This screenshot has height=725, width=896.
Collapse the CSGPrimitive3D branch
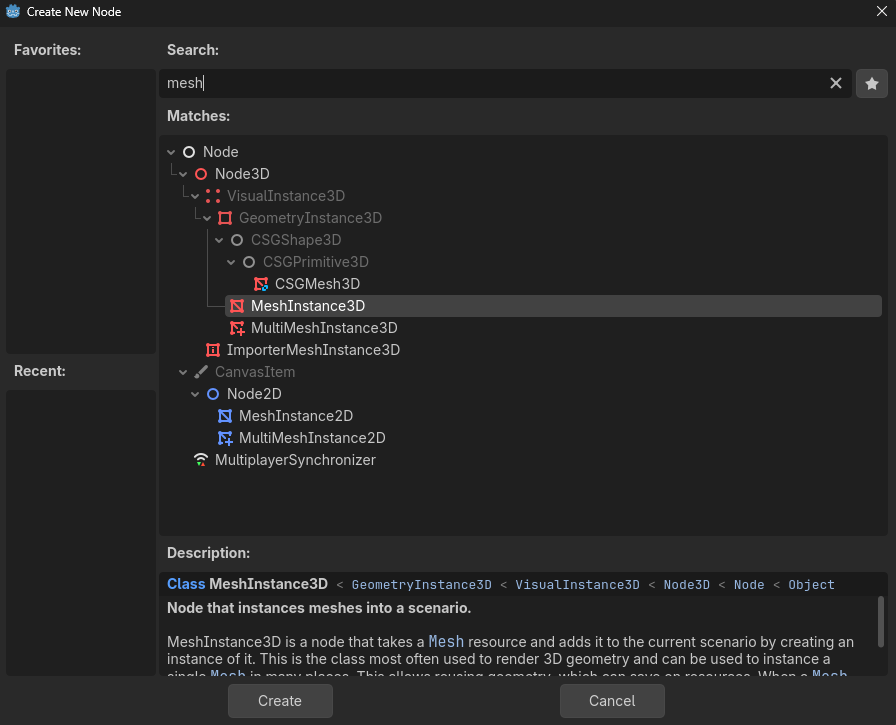pyautogui.click(x=230, y=261)
